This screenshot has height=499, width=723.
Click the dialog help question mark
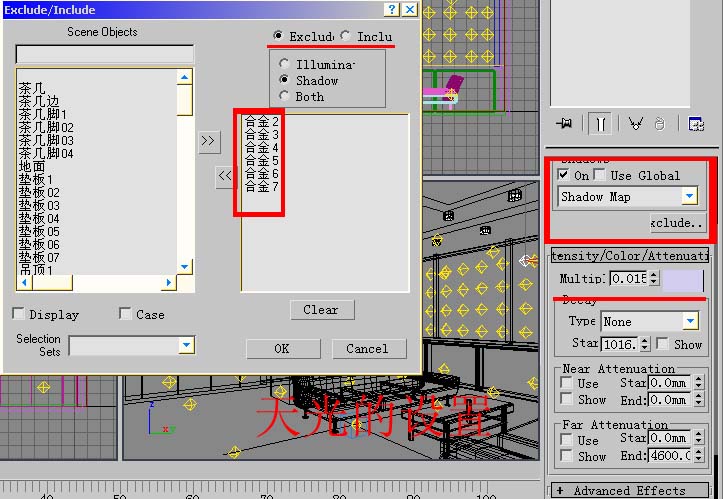point(391,9)
